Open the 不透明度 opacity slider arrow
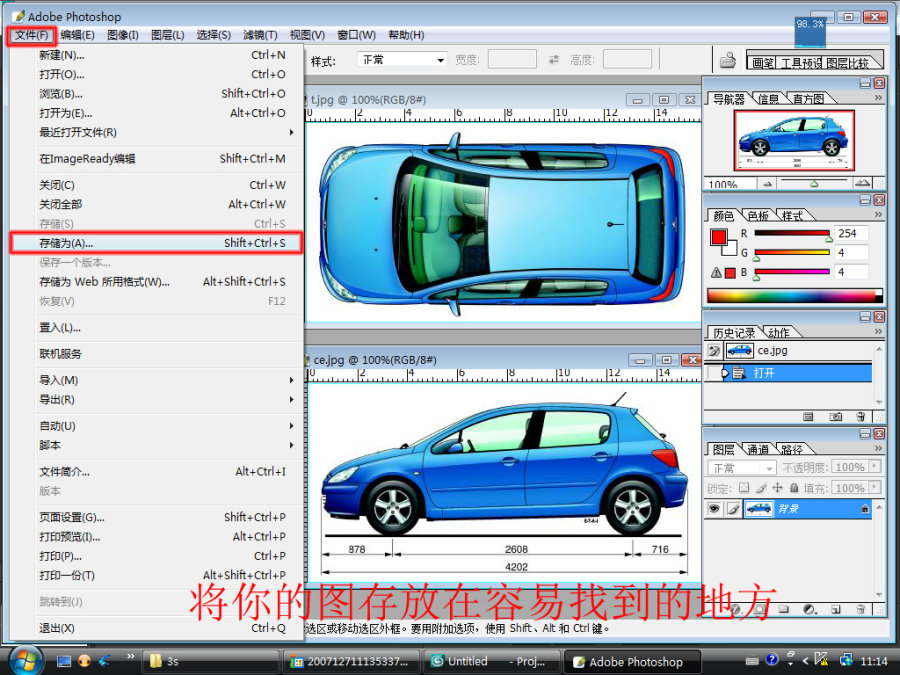Screen dimensions: 900x675 (x=875, y=467)
